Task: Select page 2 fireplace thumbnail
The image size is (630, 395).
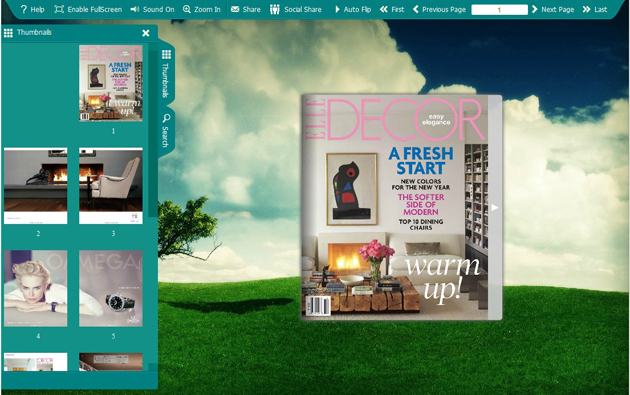Action: point(36,186)
